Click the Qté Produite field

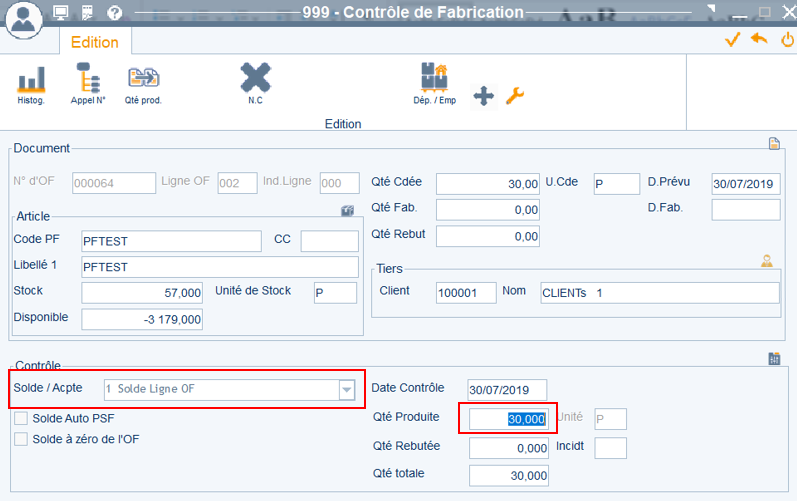pyautogui.click(x=509, y=419)
